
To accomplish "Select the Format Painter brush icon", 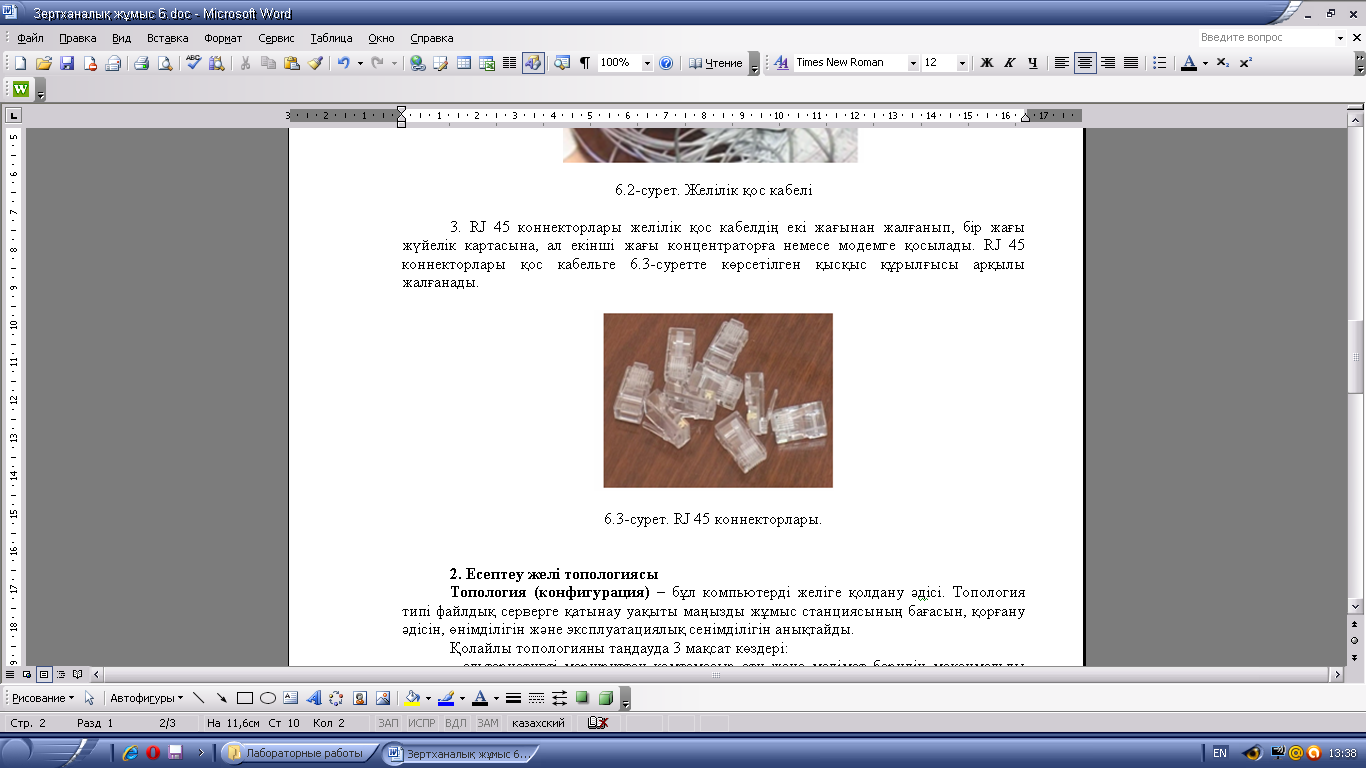I will [x=315, y=63].
